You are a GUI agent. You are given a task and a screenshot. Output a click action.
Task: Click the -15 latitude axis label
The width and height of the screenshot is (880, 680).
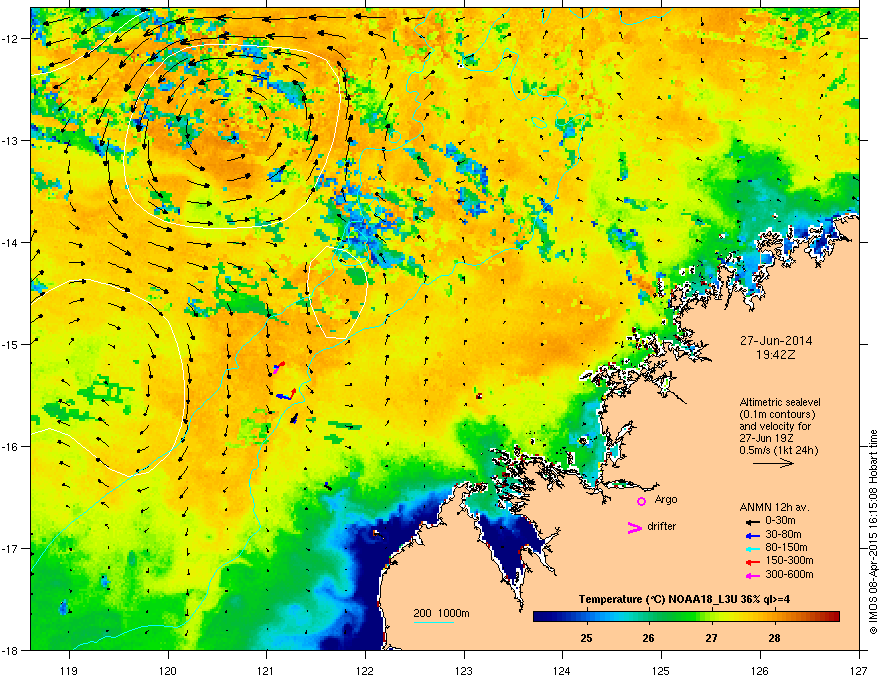pyautogui.click(x=11, y=344)
